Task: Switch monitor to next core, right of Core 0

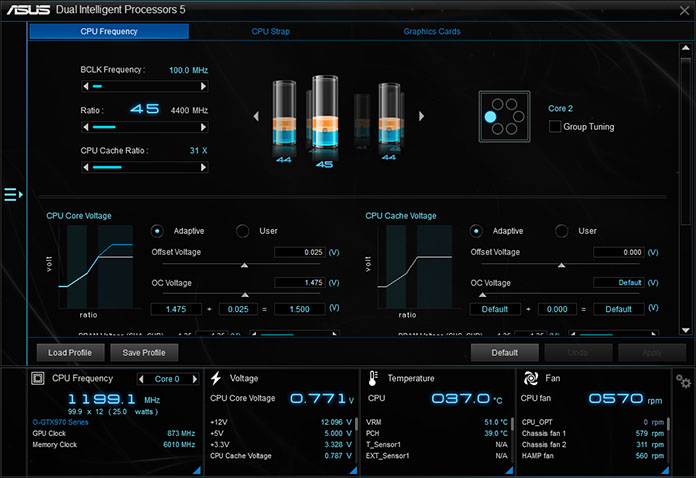Action: pos(194,379)
